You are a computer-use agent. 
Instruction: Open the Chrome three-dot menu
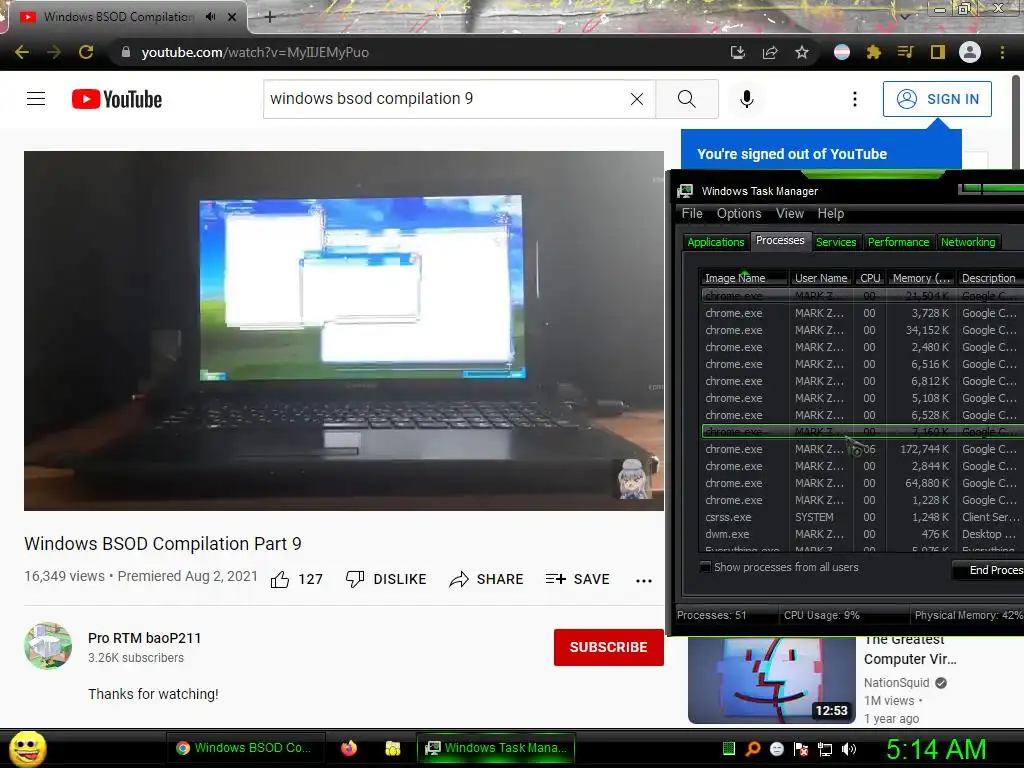click(x=1002, y=52)
